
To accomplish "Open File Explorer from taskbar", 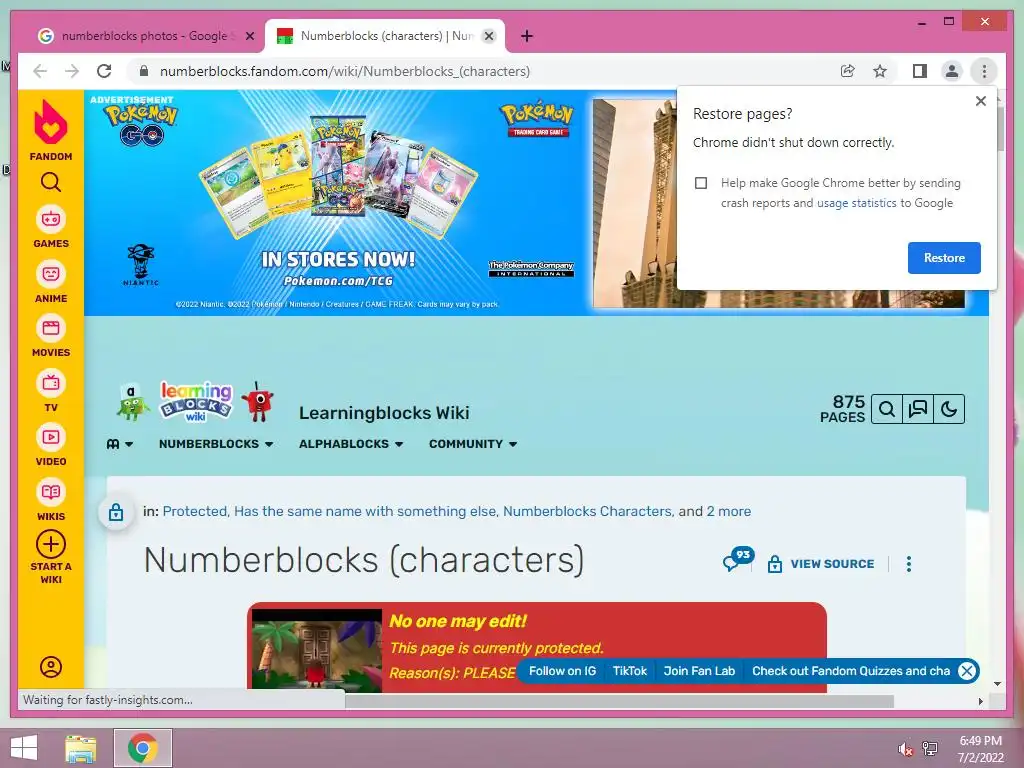I will (81, 748).
